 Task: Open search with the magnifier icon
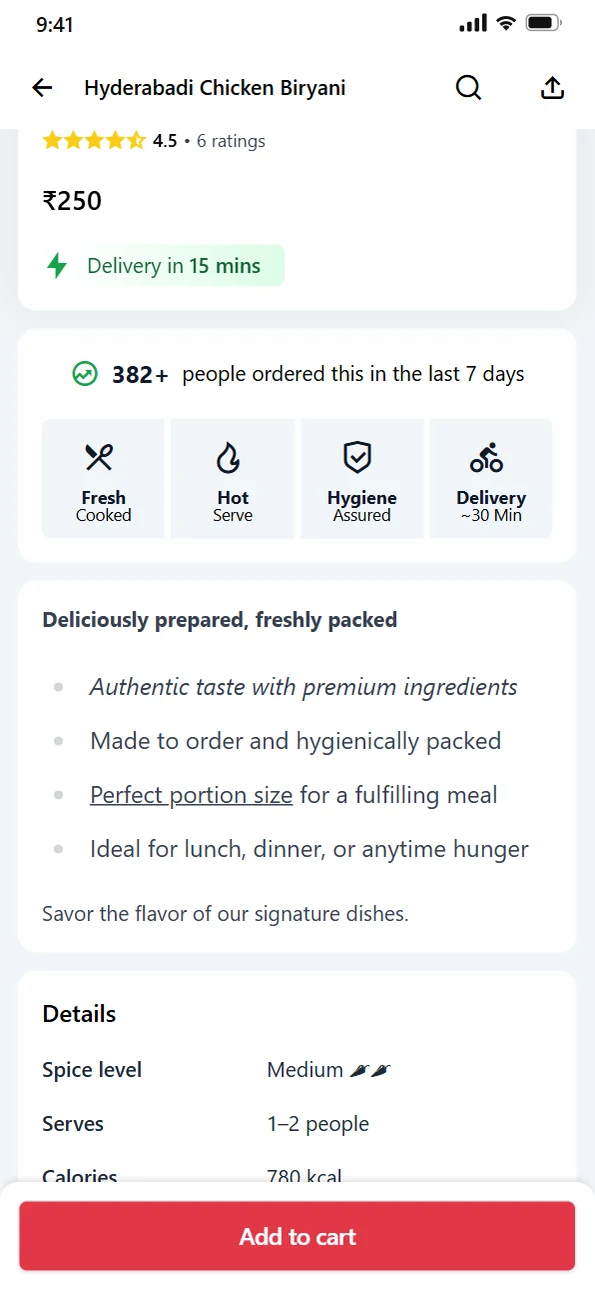[x=469, y=88]
